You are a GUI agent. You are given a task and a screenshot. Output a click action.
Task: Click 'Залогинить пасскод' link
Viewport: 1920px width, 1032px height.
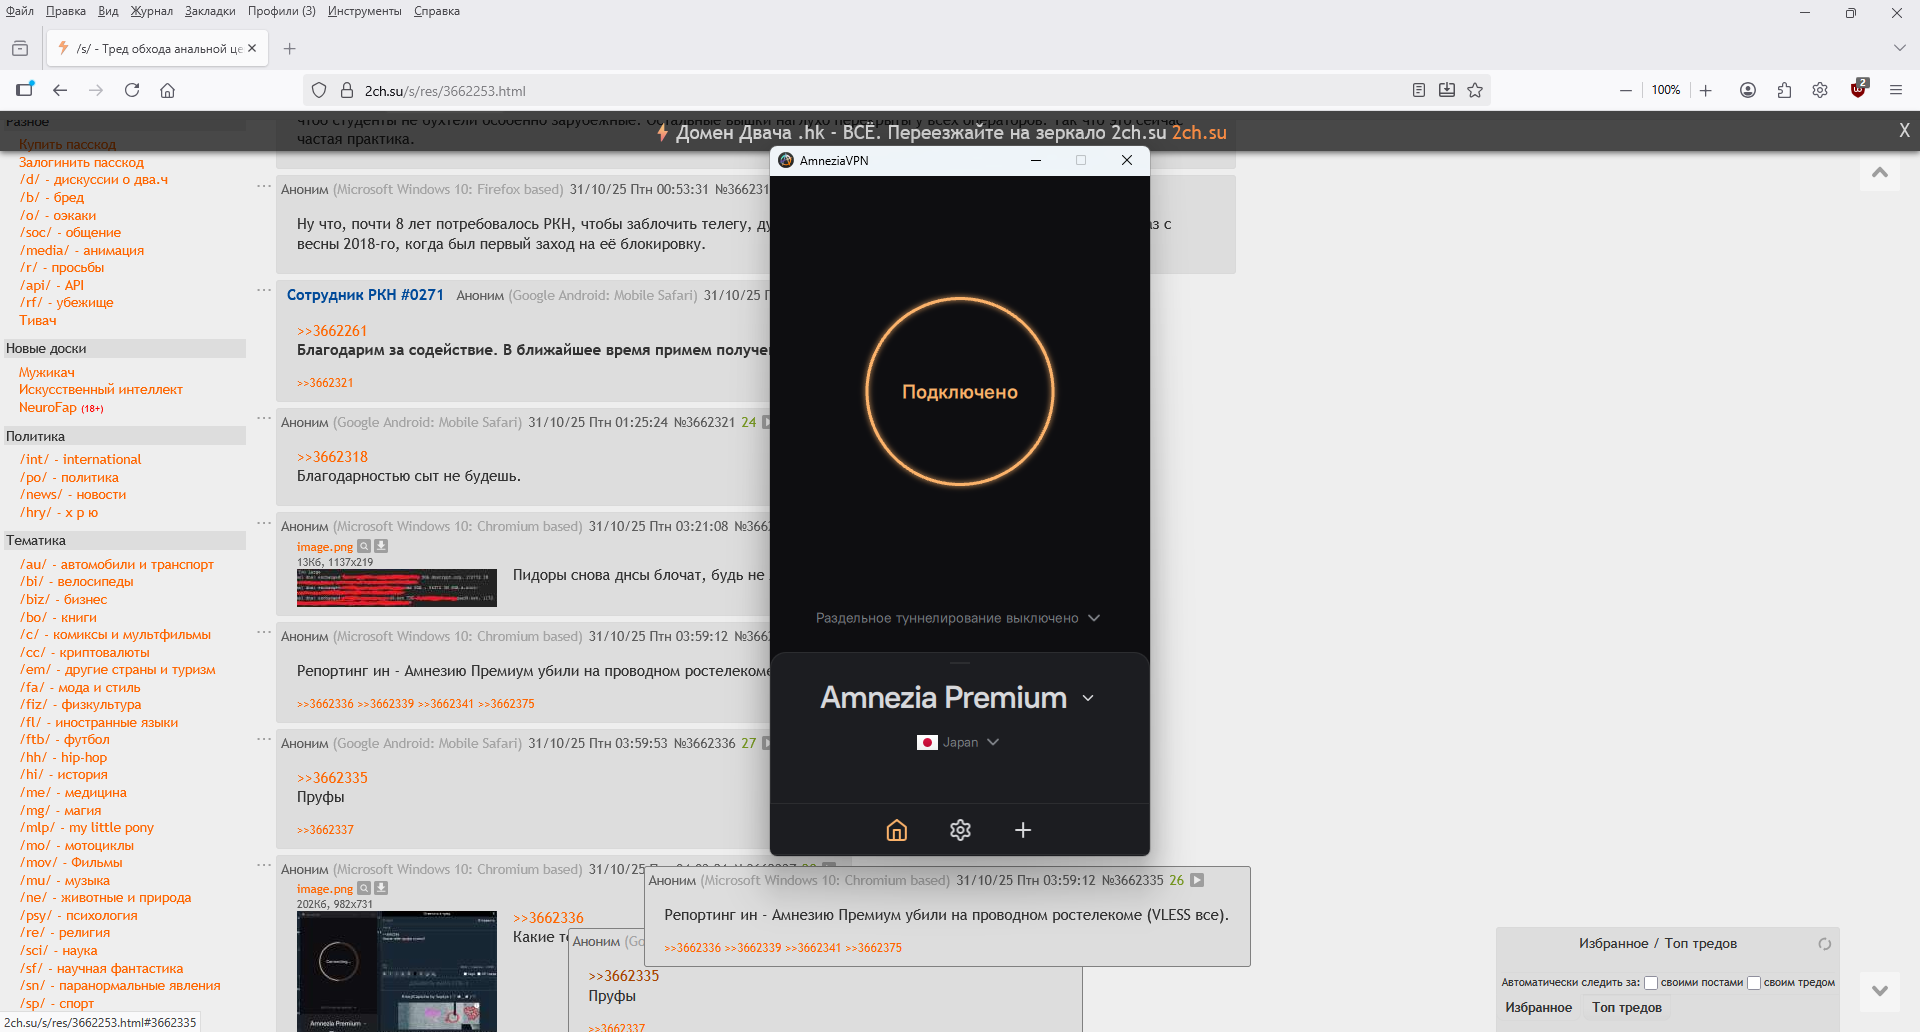pos(81,162)
